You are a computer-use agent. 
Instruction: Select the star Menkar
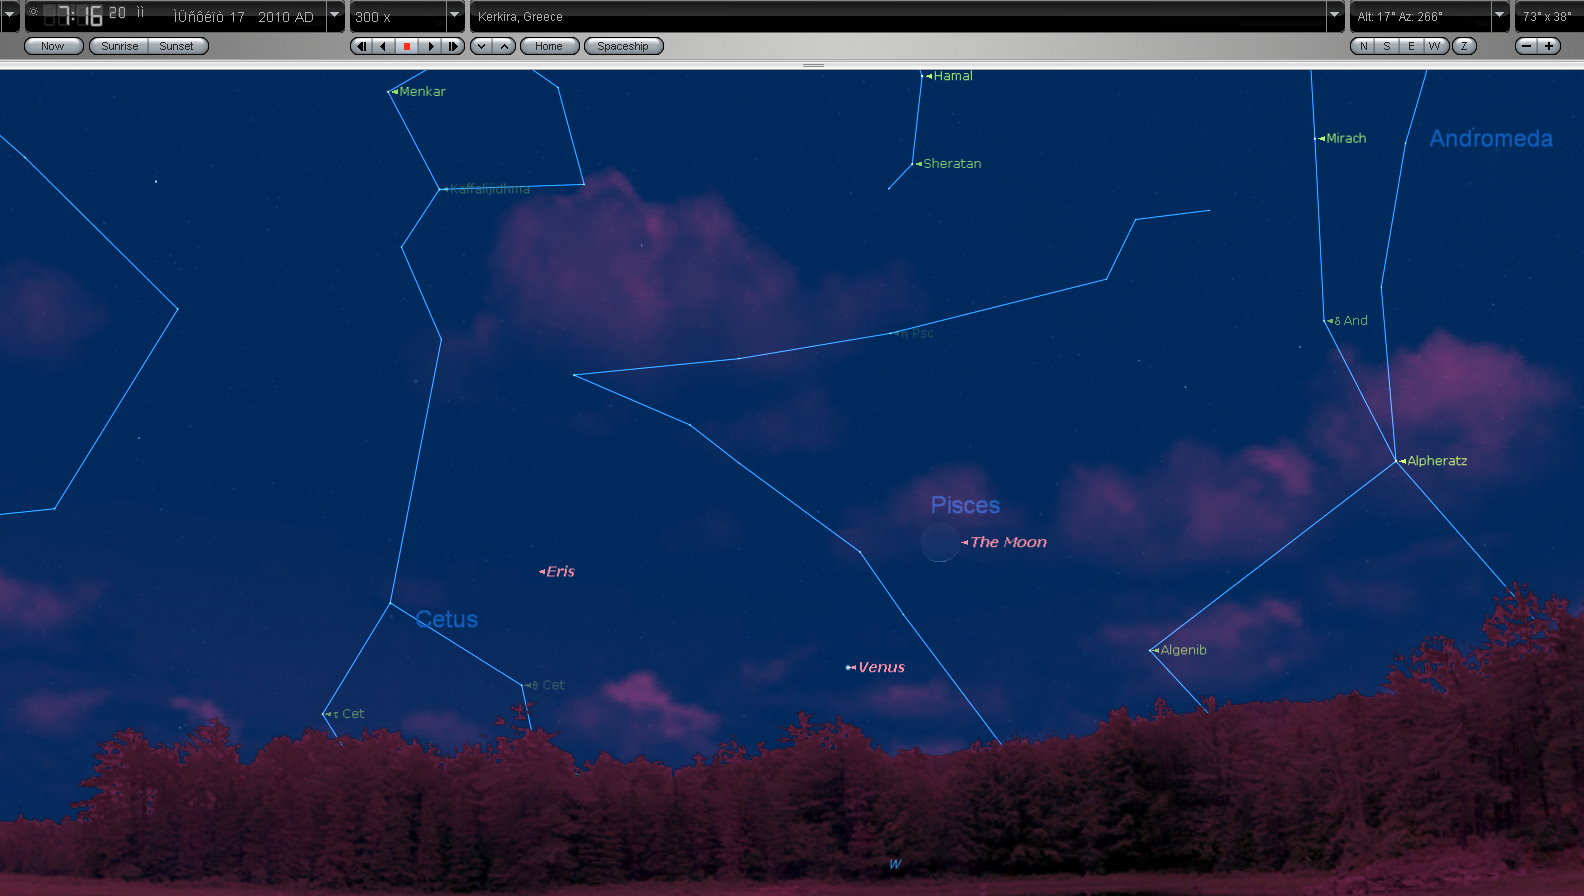click(389, 92)
